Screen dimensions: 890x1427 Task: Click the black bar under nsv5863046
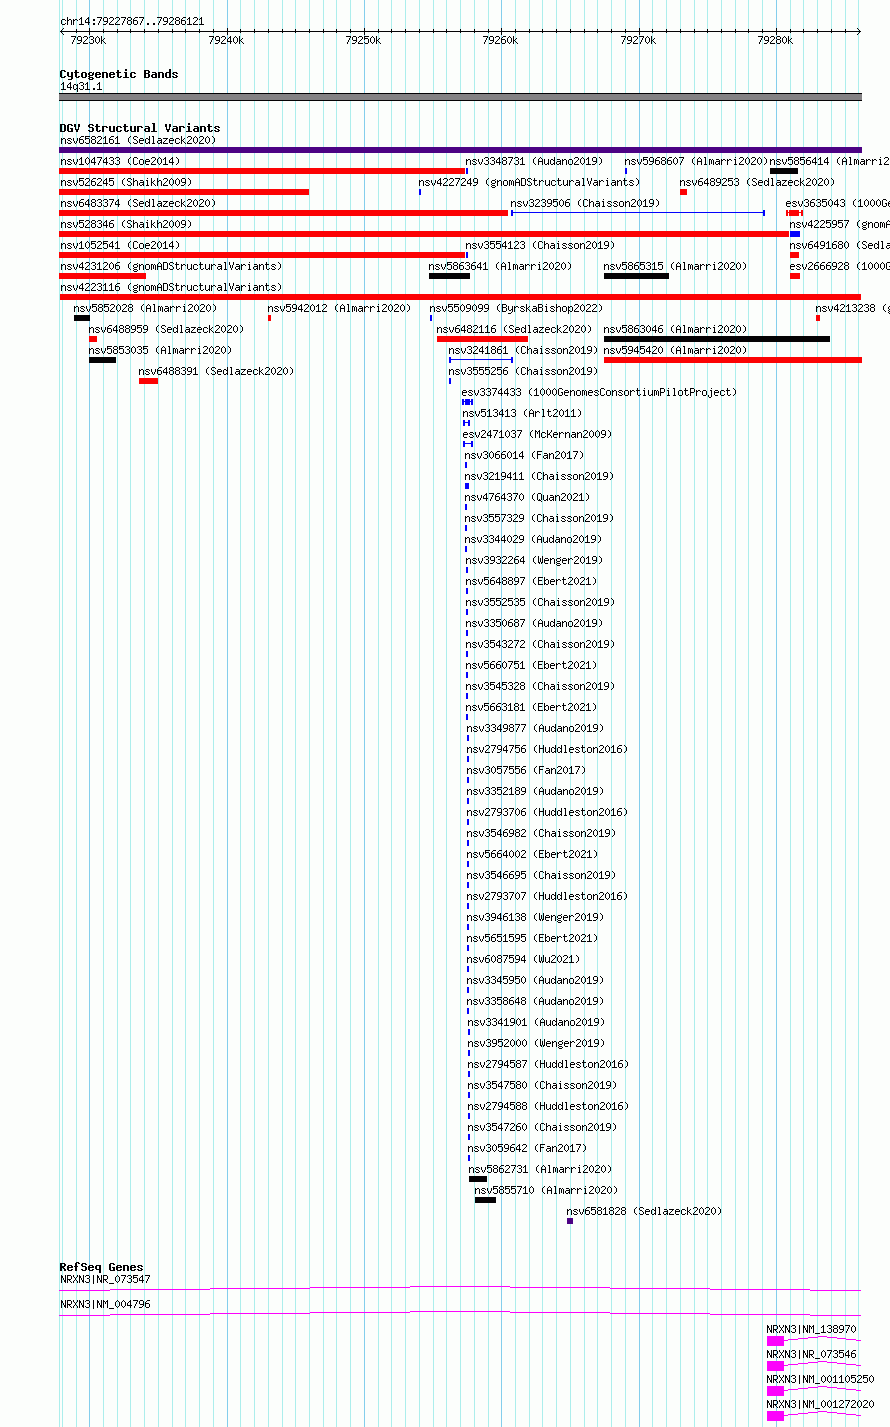click(x=717, y=339)
